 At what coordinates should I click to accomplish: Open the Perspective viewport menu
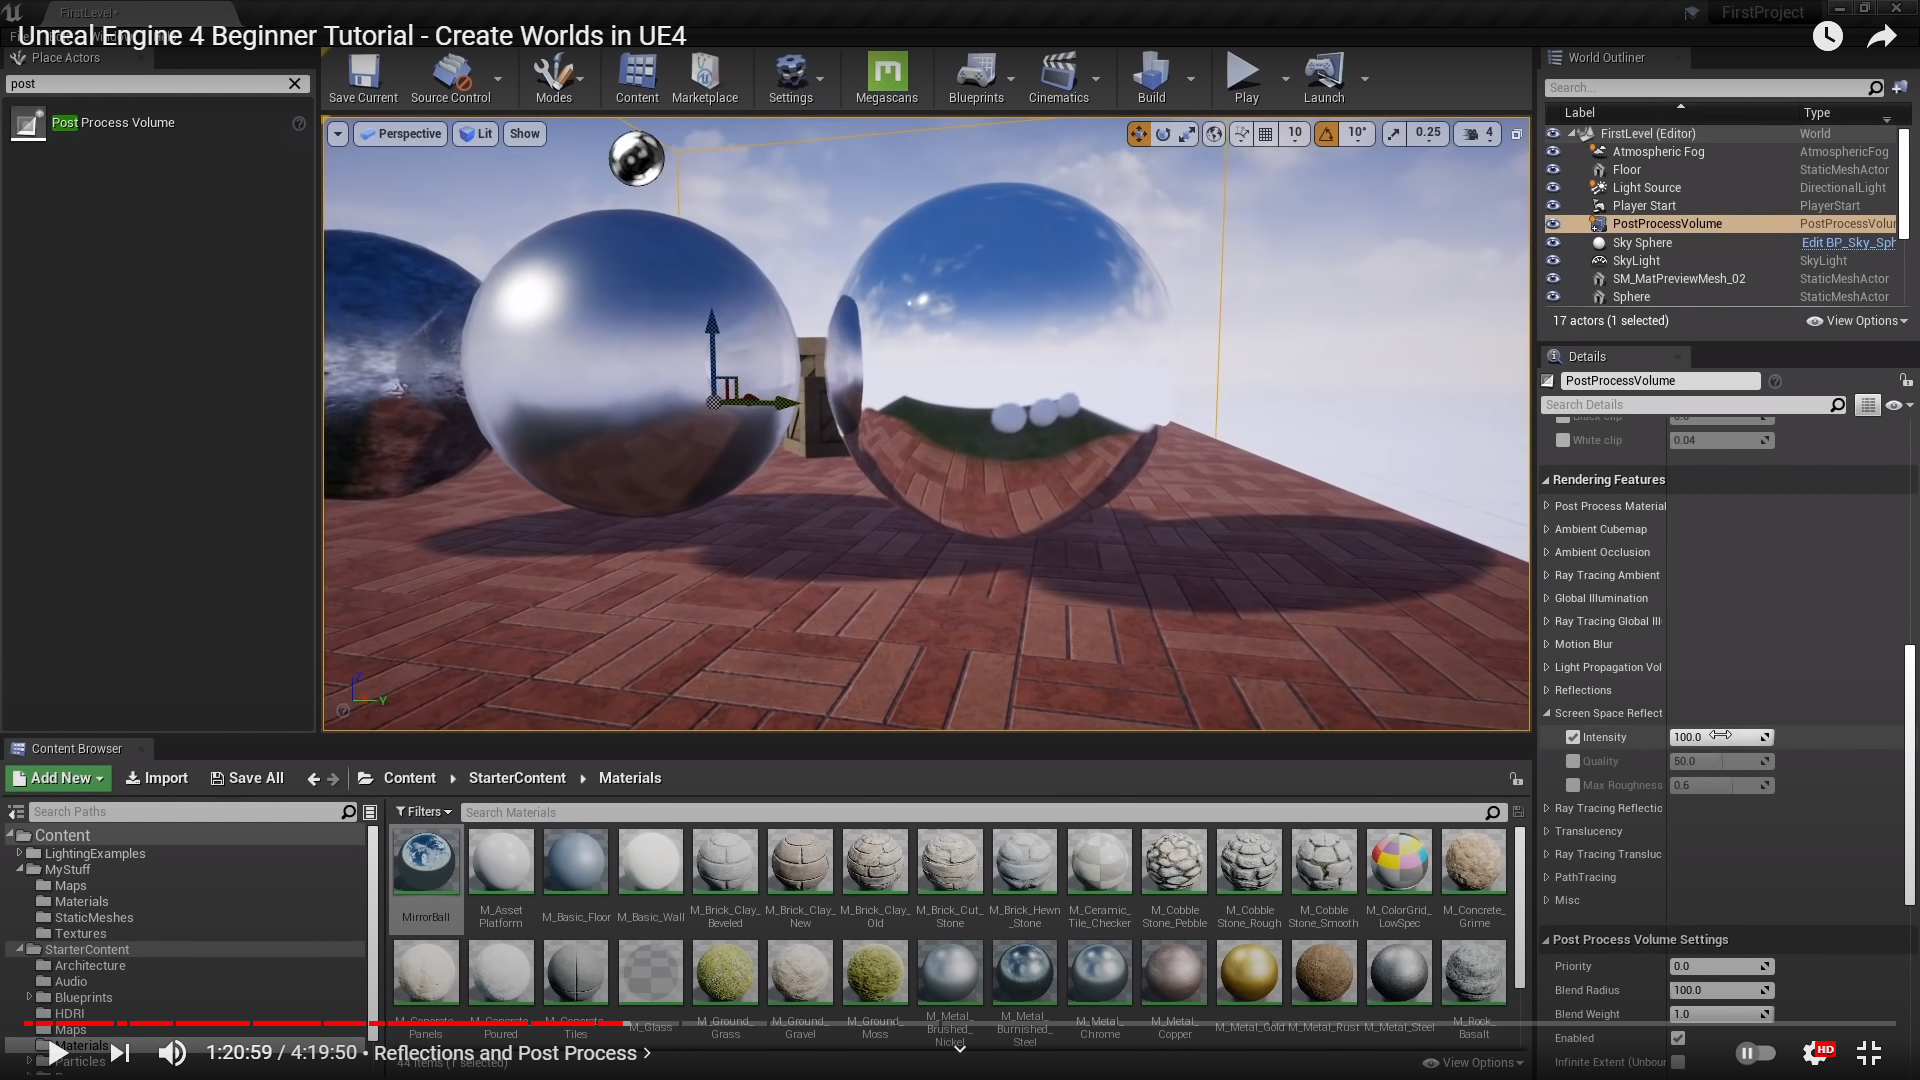pyautogui.click(x=399, y=134)
